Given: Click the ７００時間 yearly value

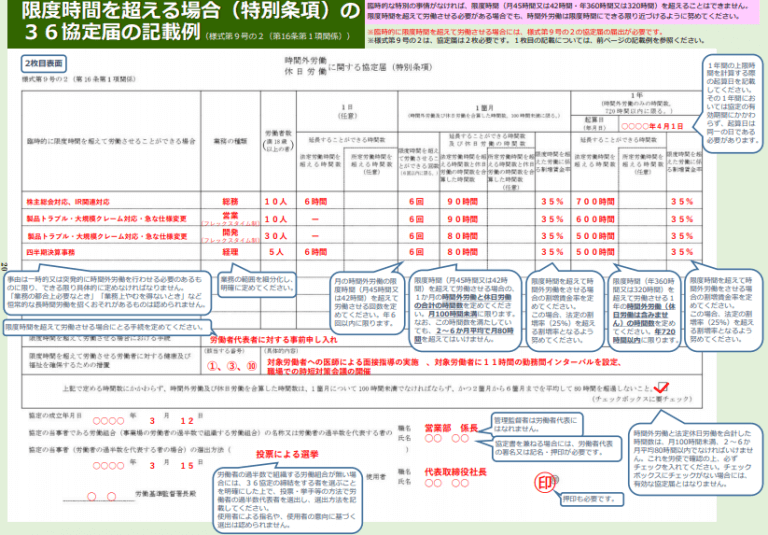Looking at the screenshot, I should 595,201.
